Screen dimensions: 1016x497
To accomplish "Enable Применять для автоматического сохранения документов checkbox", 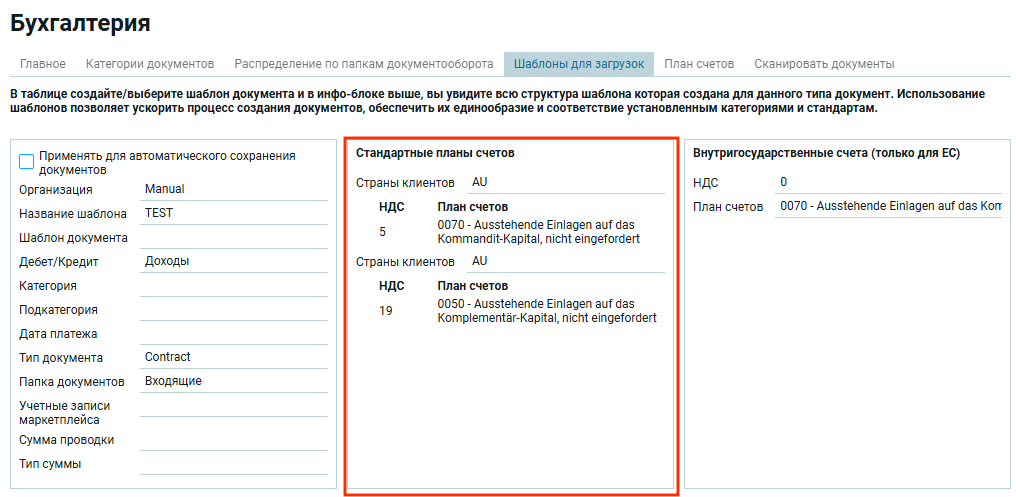I will 27,161.
